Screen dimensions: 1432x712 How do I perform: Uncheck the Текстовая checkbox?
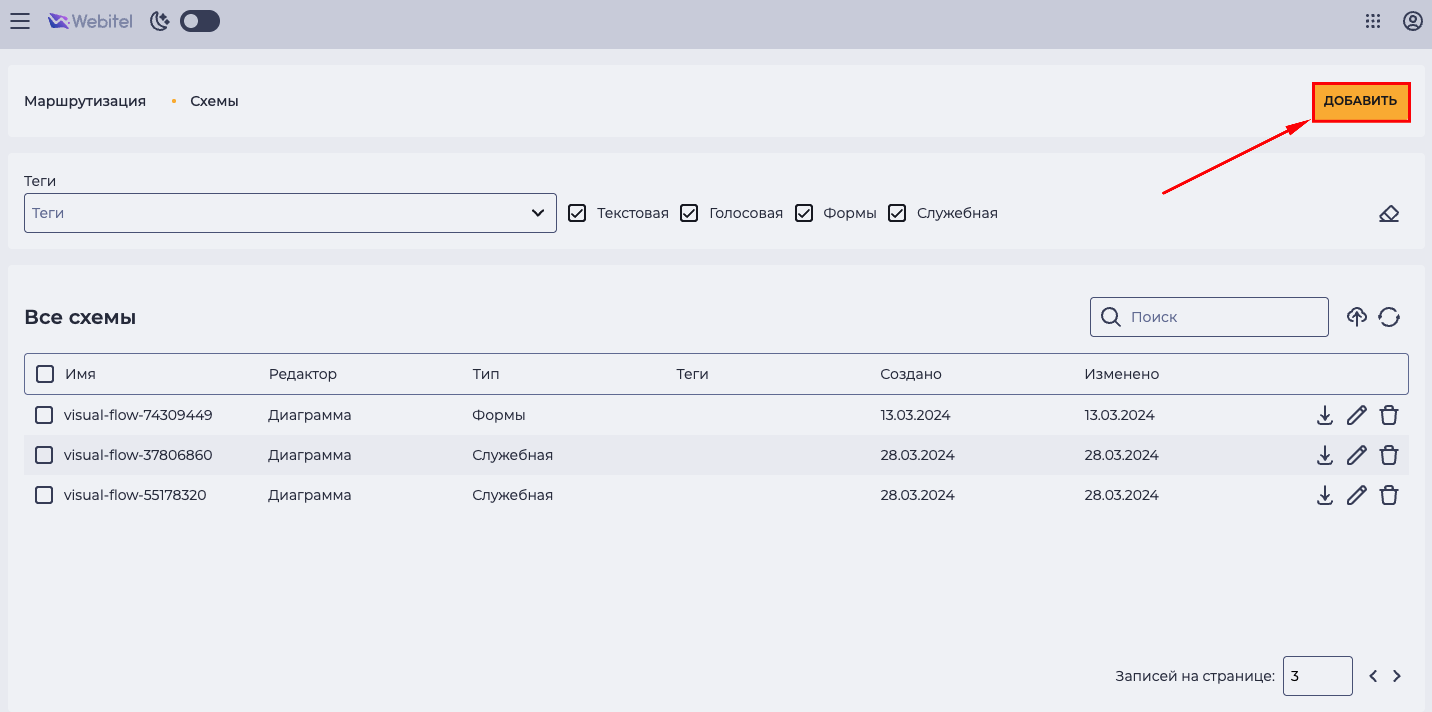577,213
